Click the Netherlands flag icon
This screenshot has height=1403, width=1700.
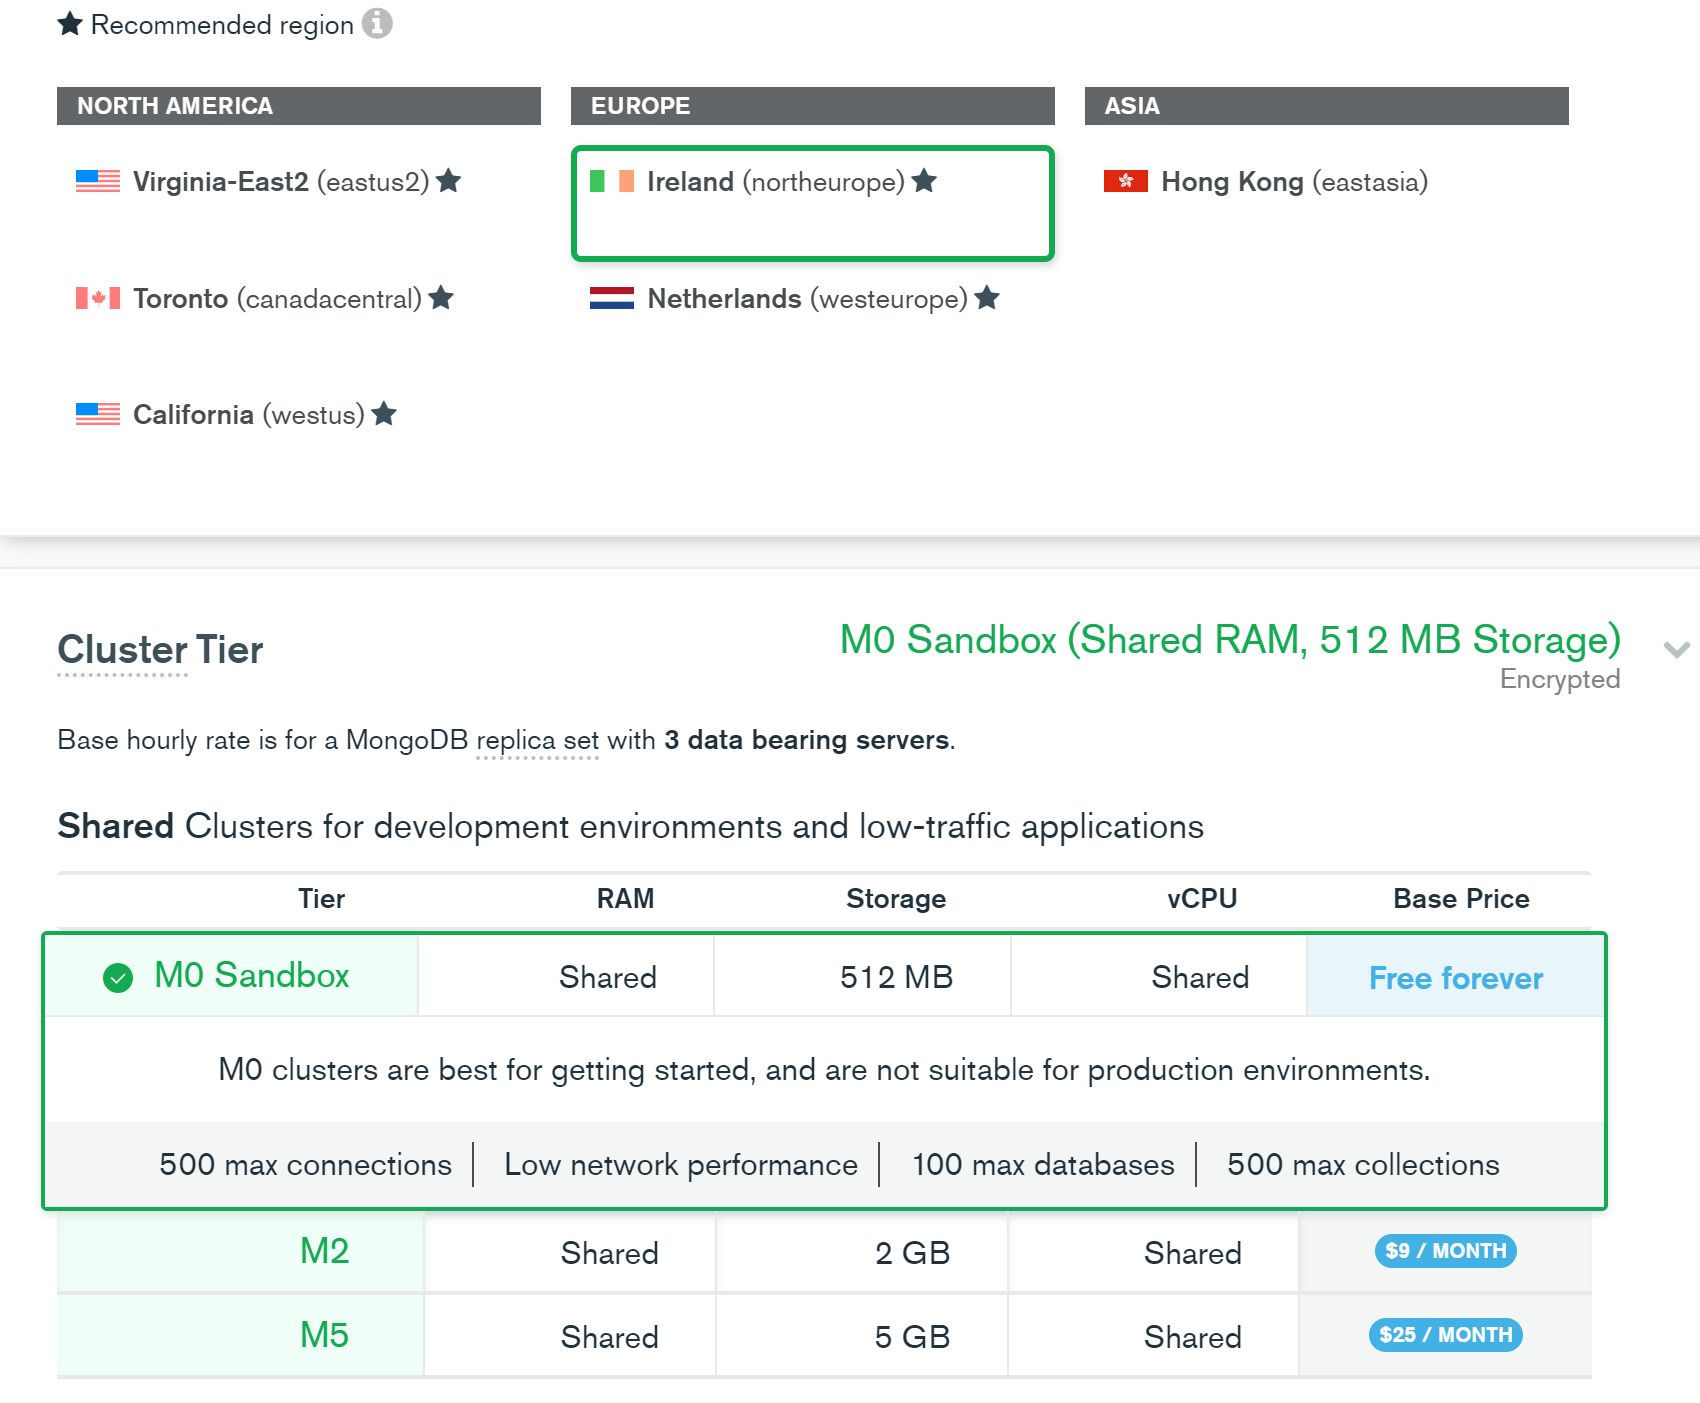pos(611,298)
